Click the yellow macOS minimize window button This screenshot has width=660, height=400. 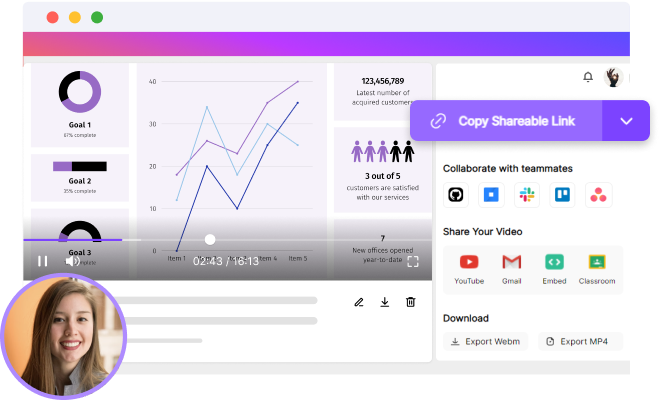coord(75,17)
